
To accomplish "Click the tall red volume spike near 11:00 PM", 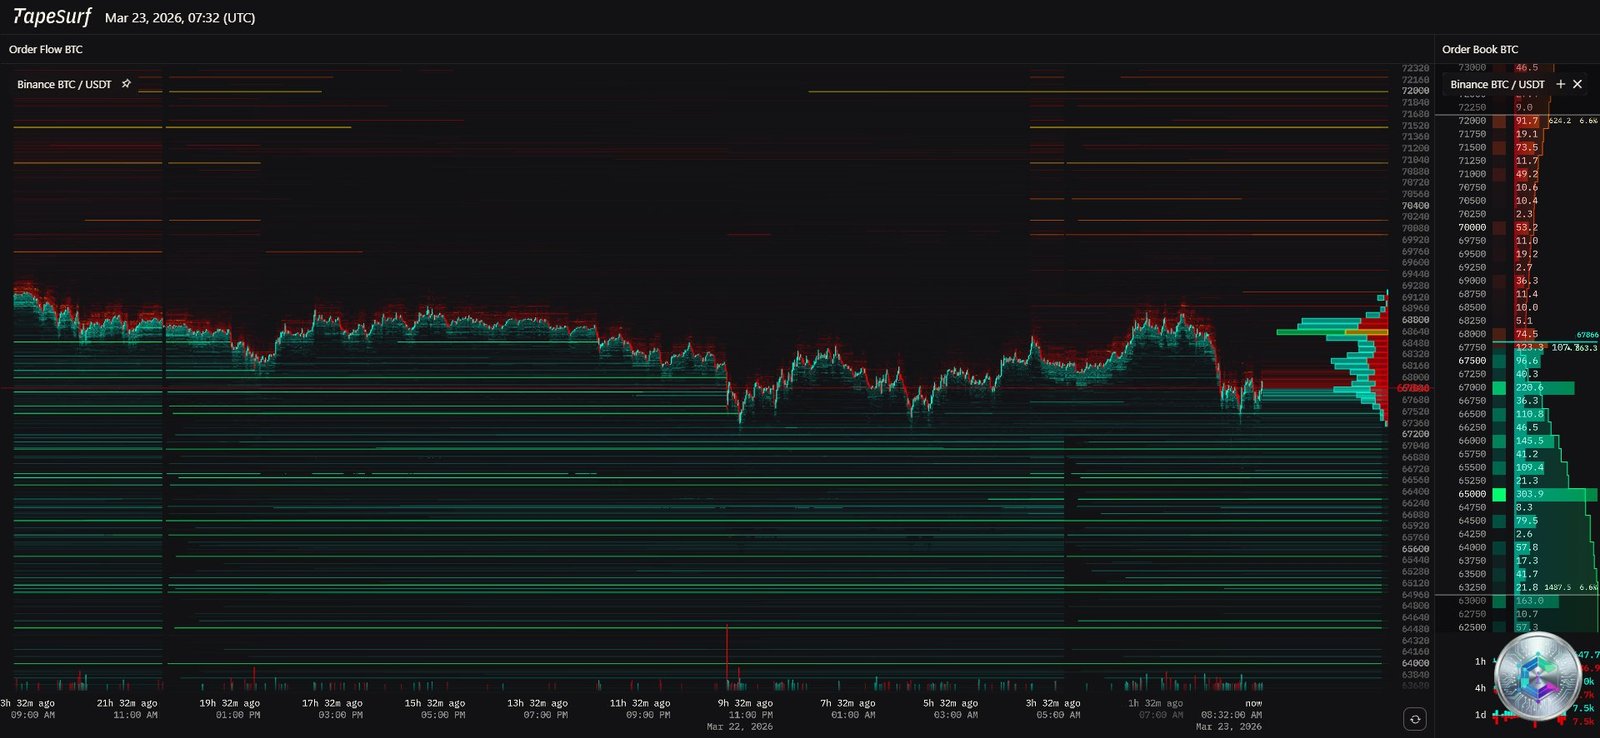I will click(x=727, y=656).
